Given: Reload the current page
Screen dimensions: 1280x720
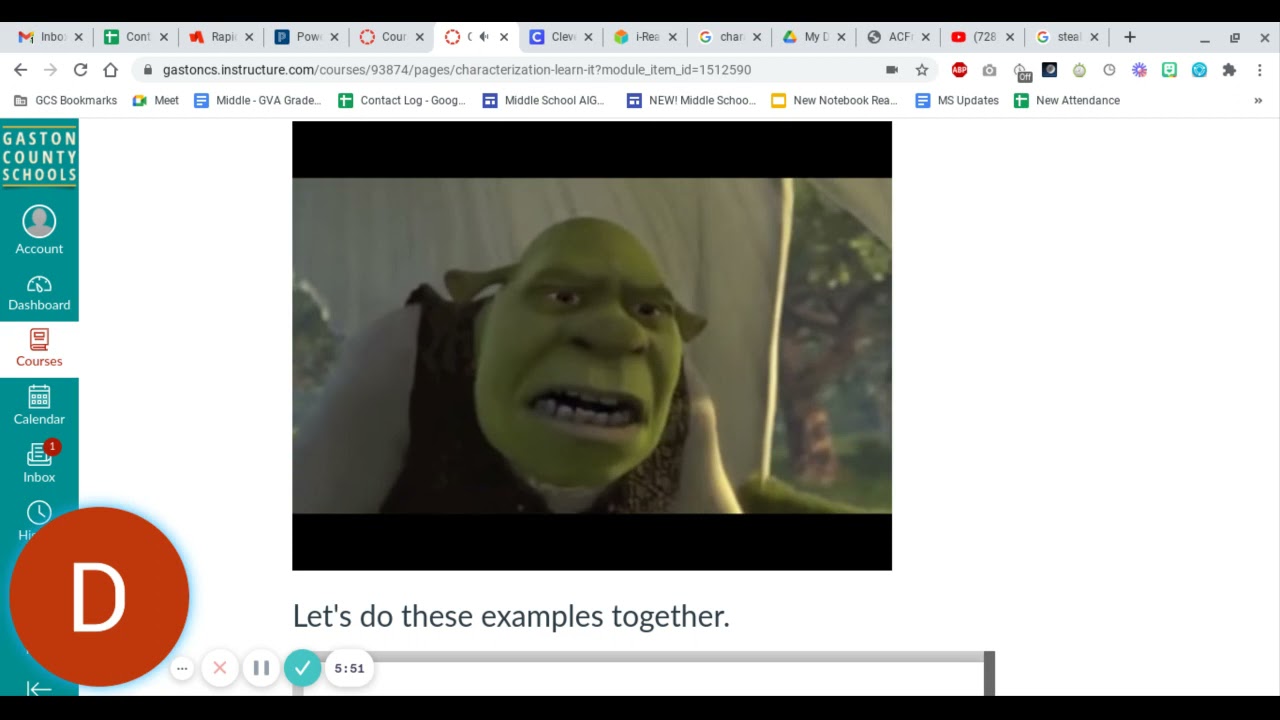Looking at the screenshot, I should point(81,69).
